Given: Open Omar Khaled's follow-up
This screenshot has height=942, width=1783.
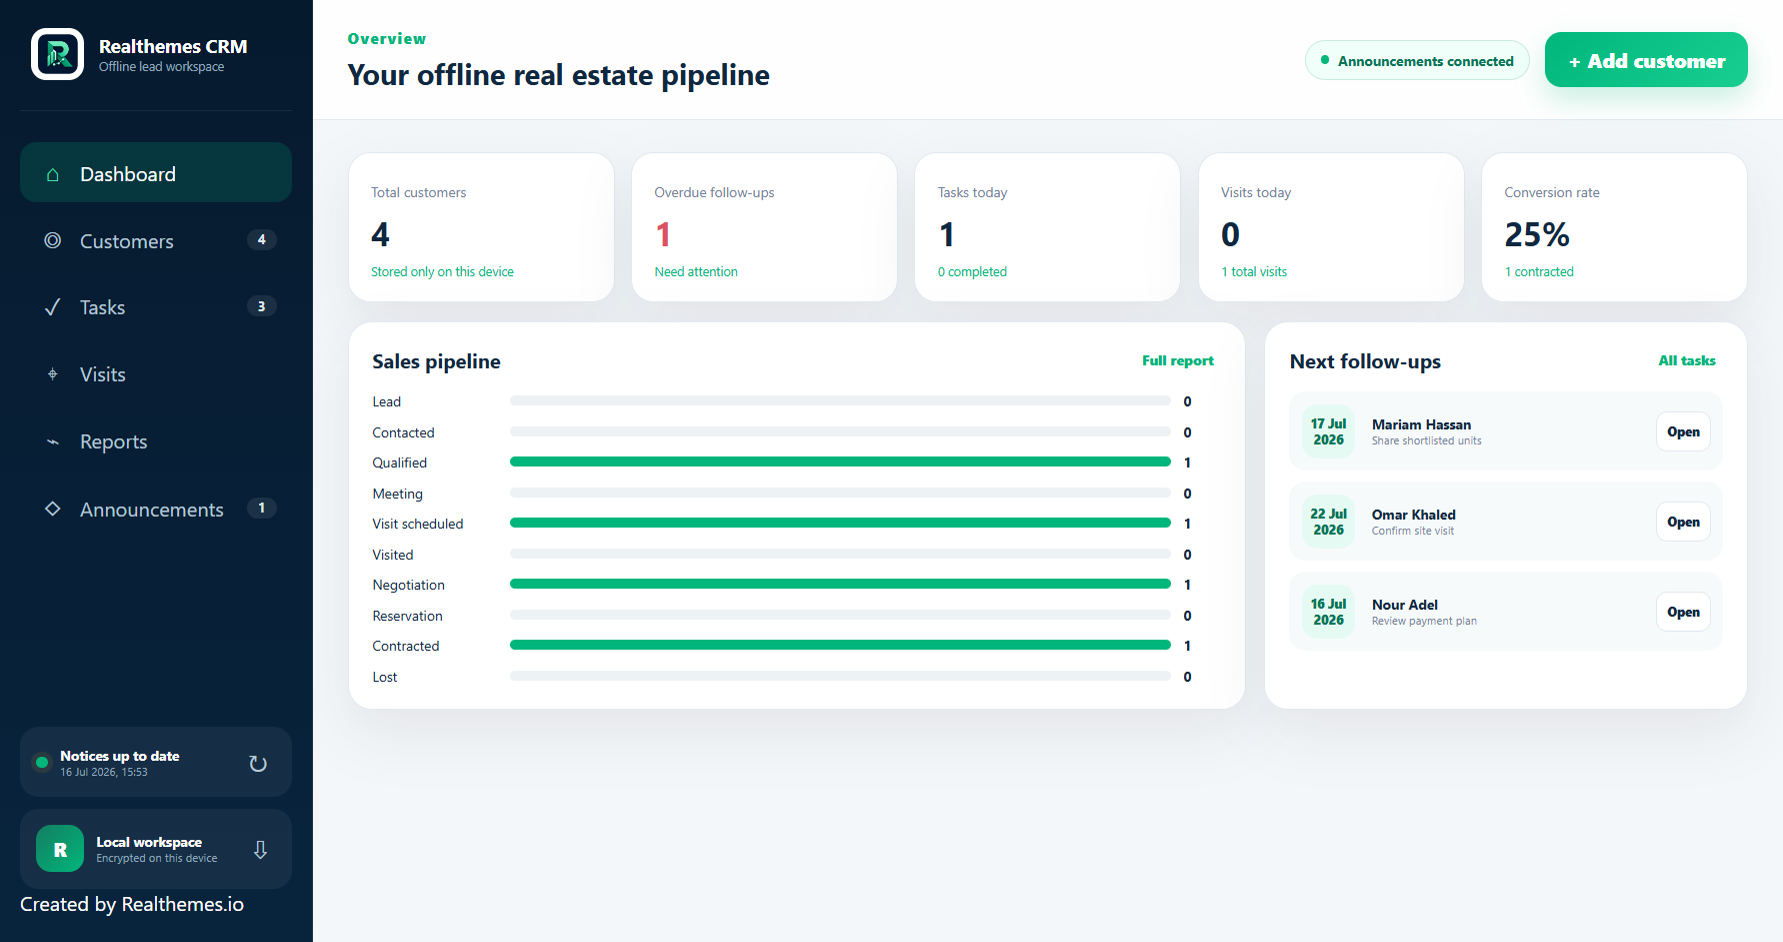Looking at the screenshot, I should click(1683, 522).
